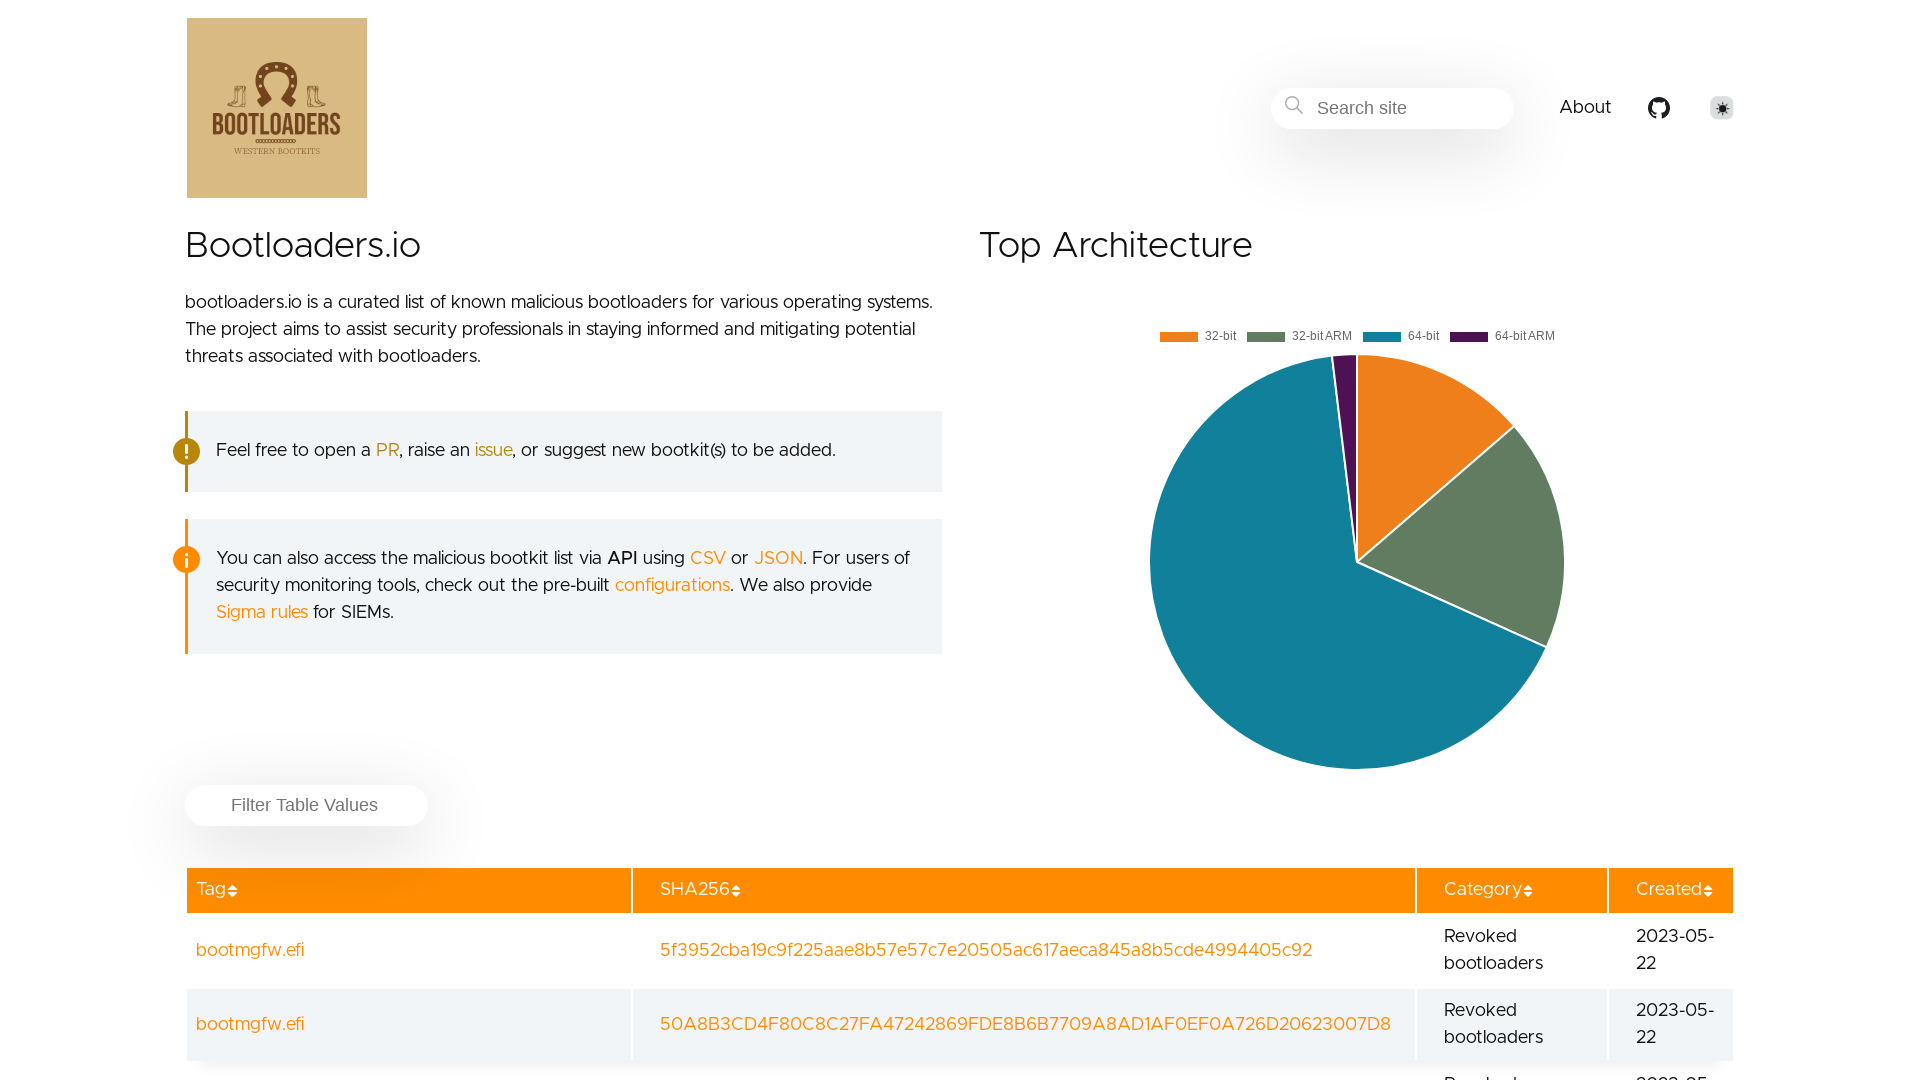The width and height of the screenshot is (1920, 1080).
Task: Toggle the 64-bit ARM legend swatch
Action: (x=1469, y=337)
